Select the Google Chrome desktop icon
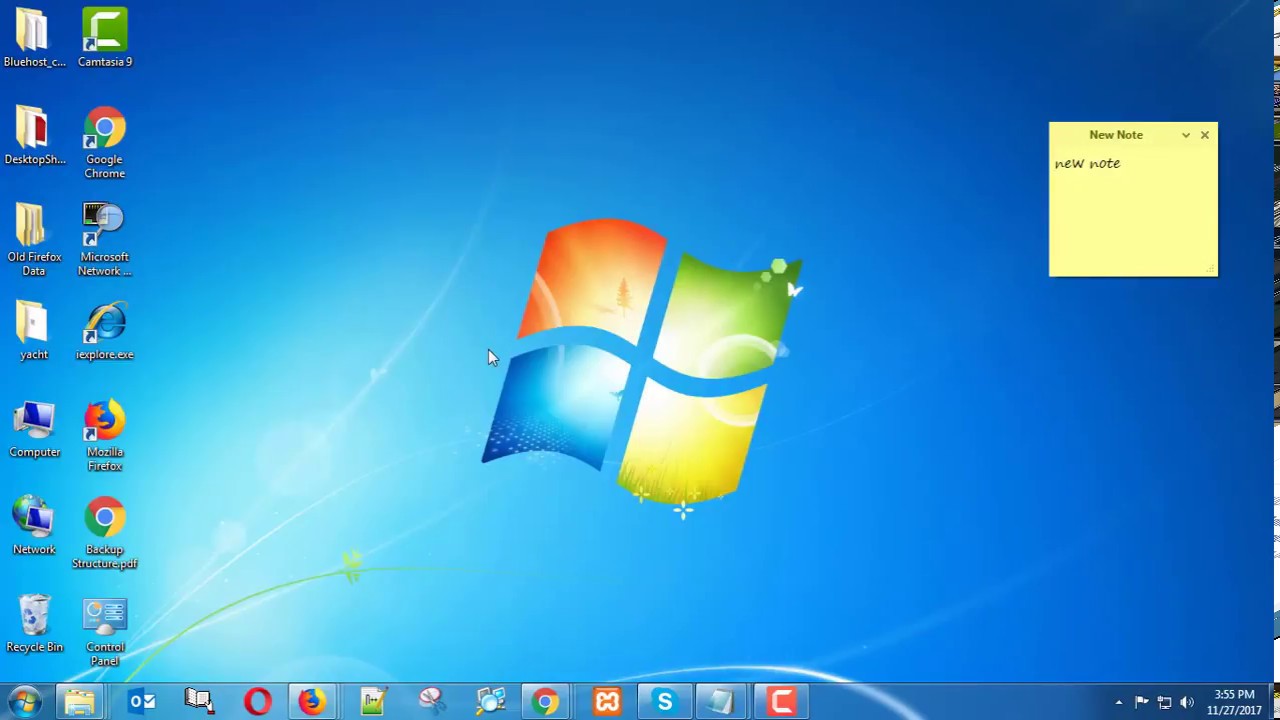1280x720 pixels. point(105,131)
